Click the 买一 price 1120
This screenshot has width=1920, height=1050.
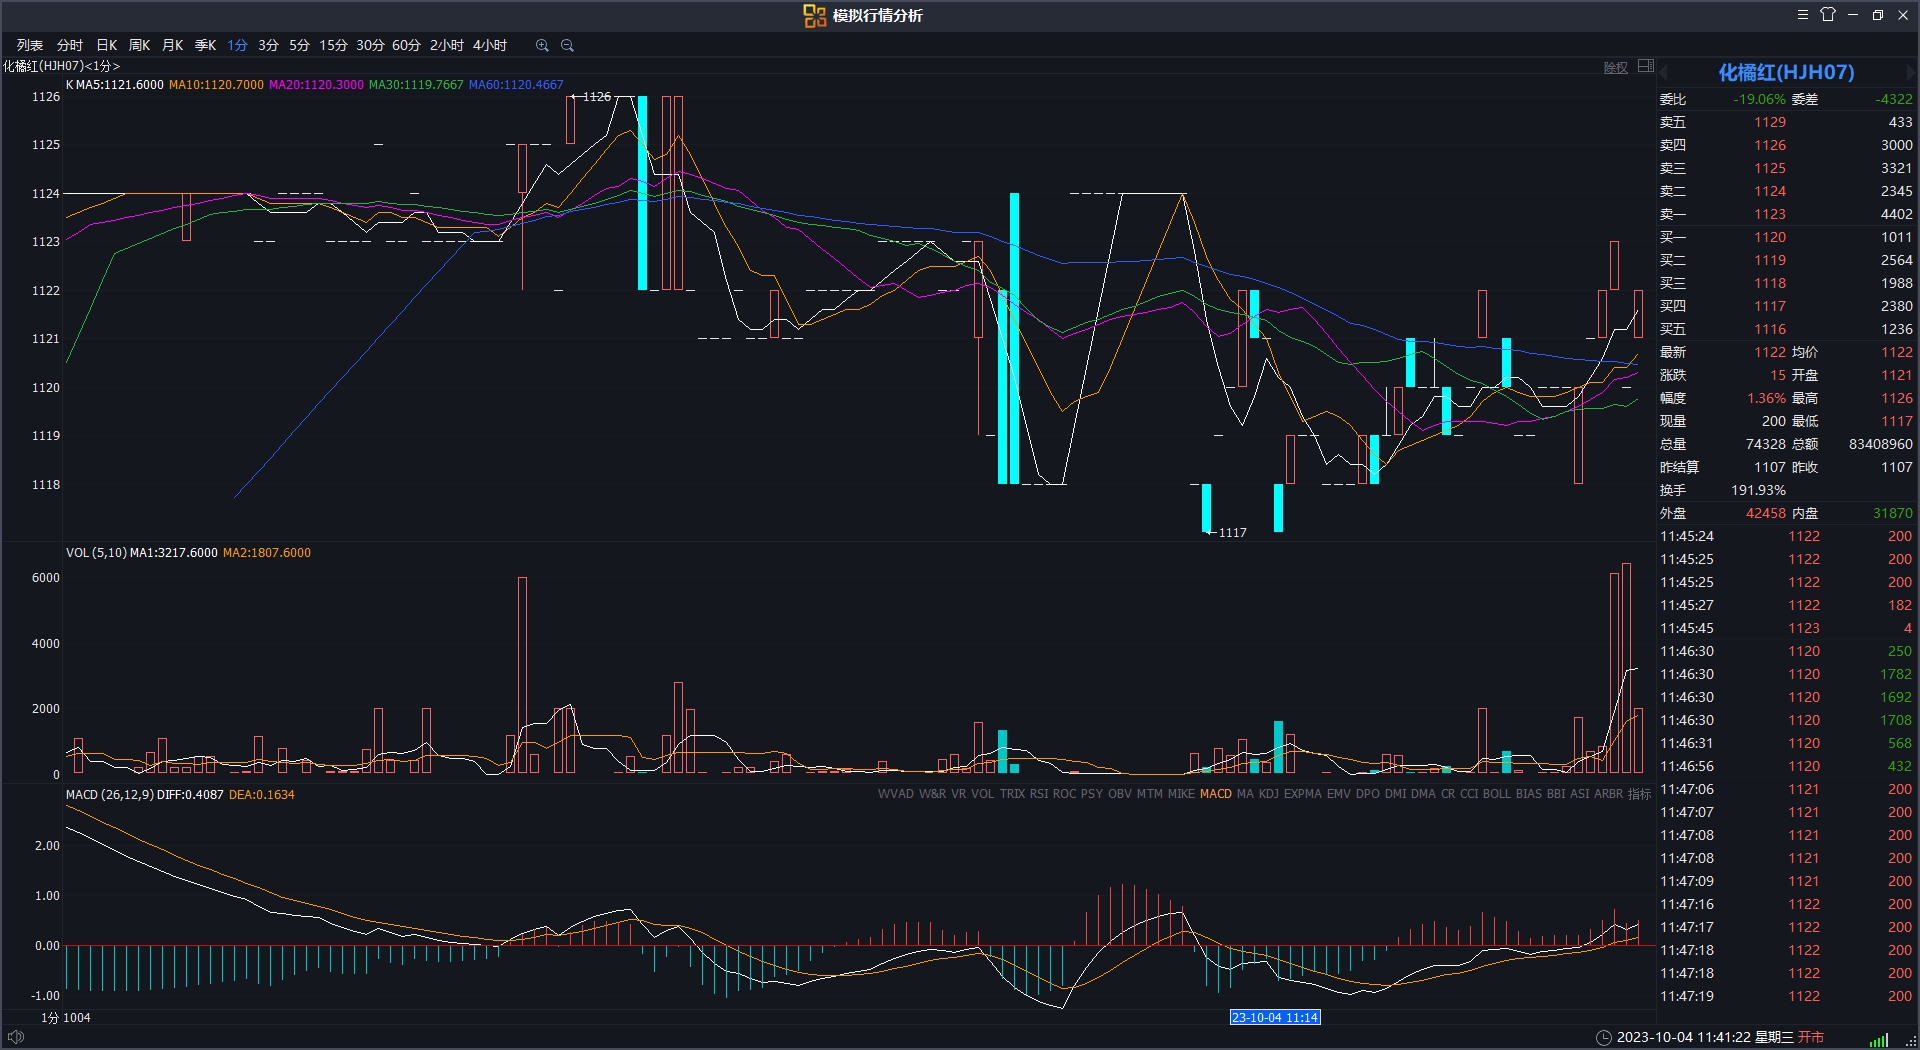pyautogui.click(x=1769, y=237)
